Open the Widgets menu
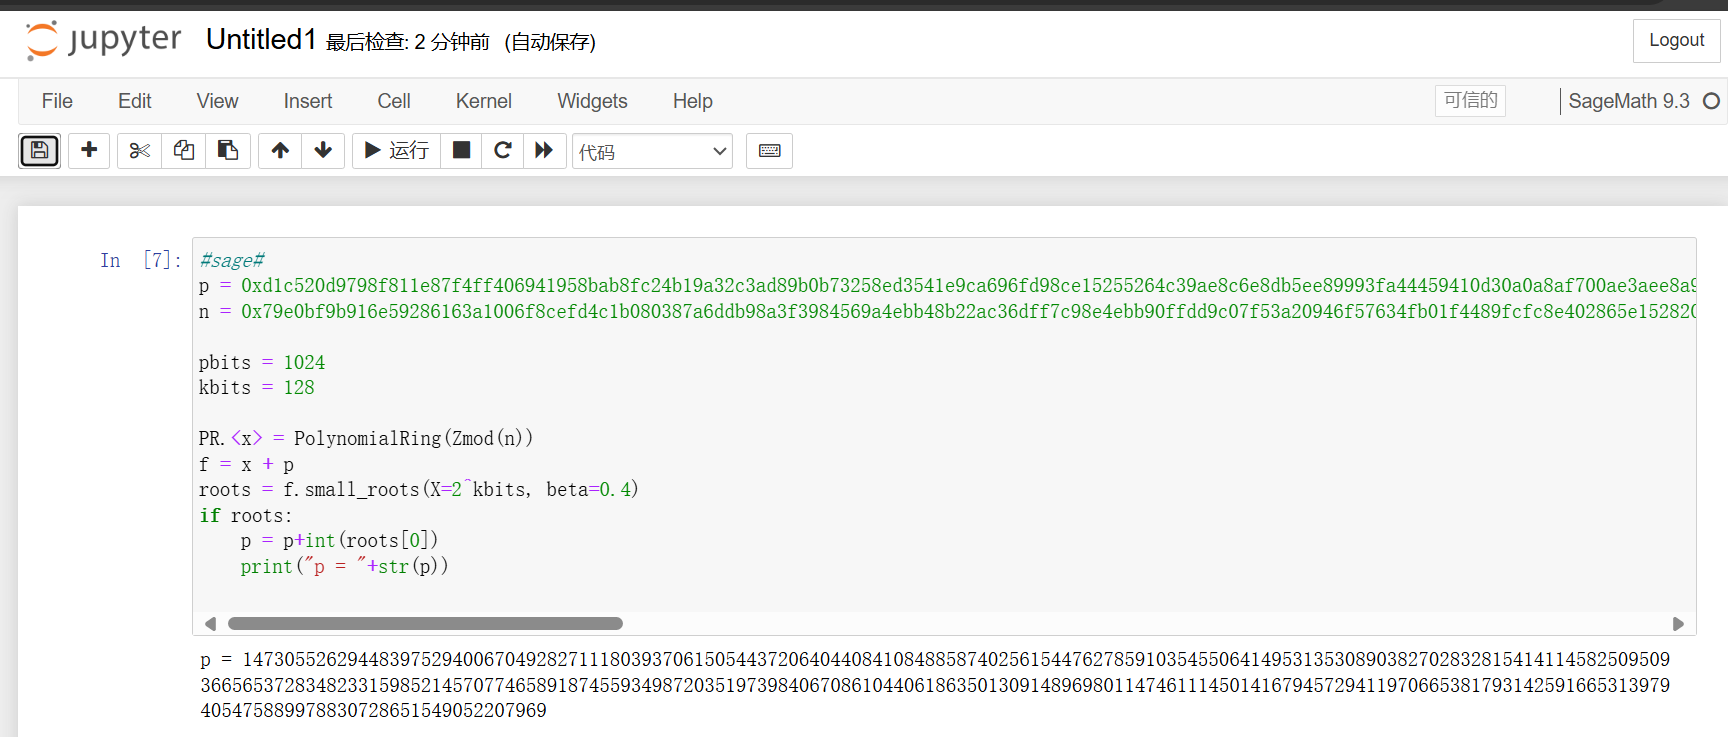 [x=592, y=101]
